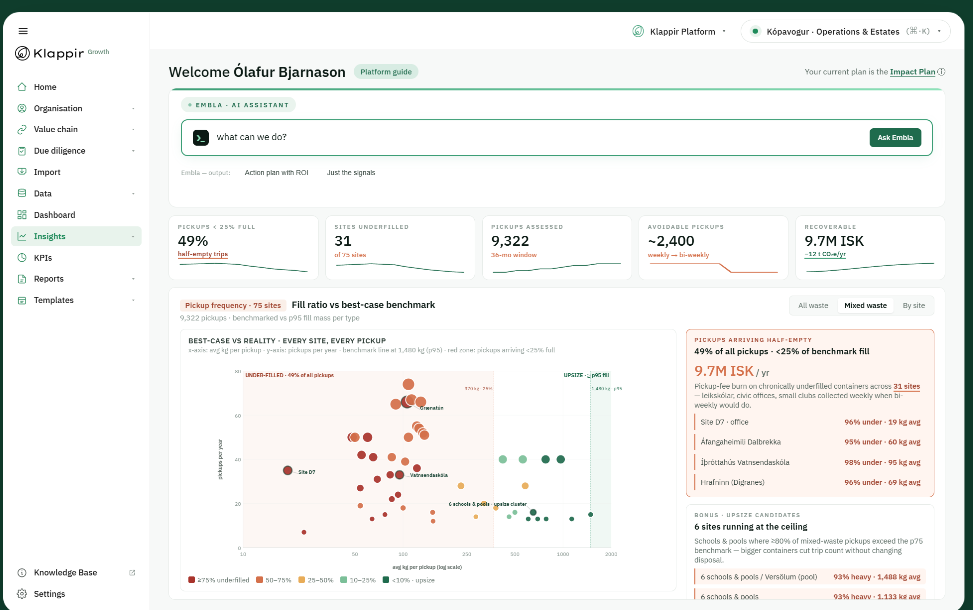The image size is (973, 610).
Task: Open Import in the sidebar
Action: click(x=76, y=172)
